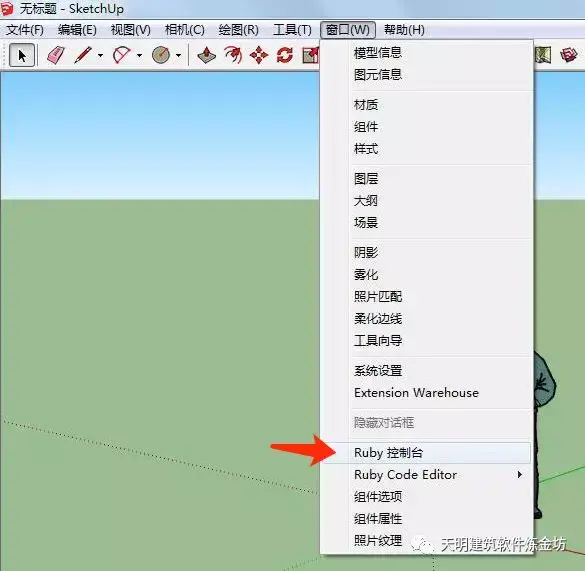Choose 照片纹理 photo textures

426,541
